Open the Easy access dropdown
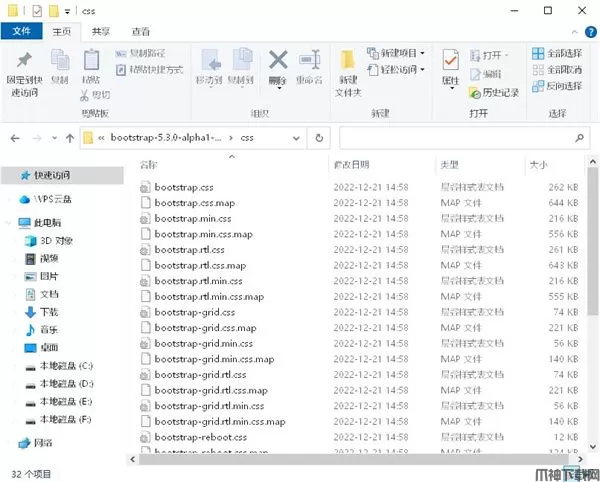This screenshot has height=482, width=600. click(x=396, y=70)
